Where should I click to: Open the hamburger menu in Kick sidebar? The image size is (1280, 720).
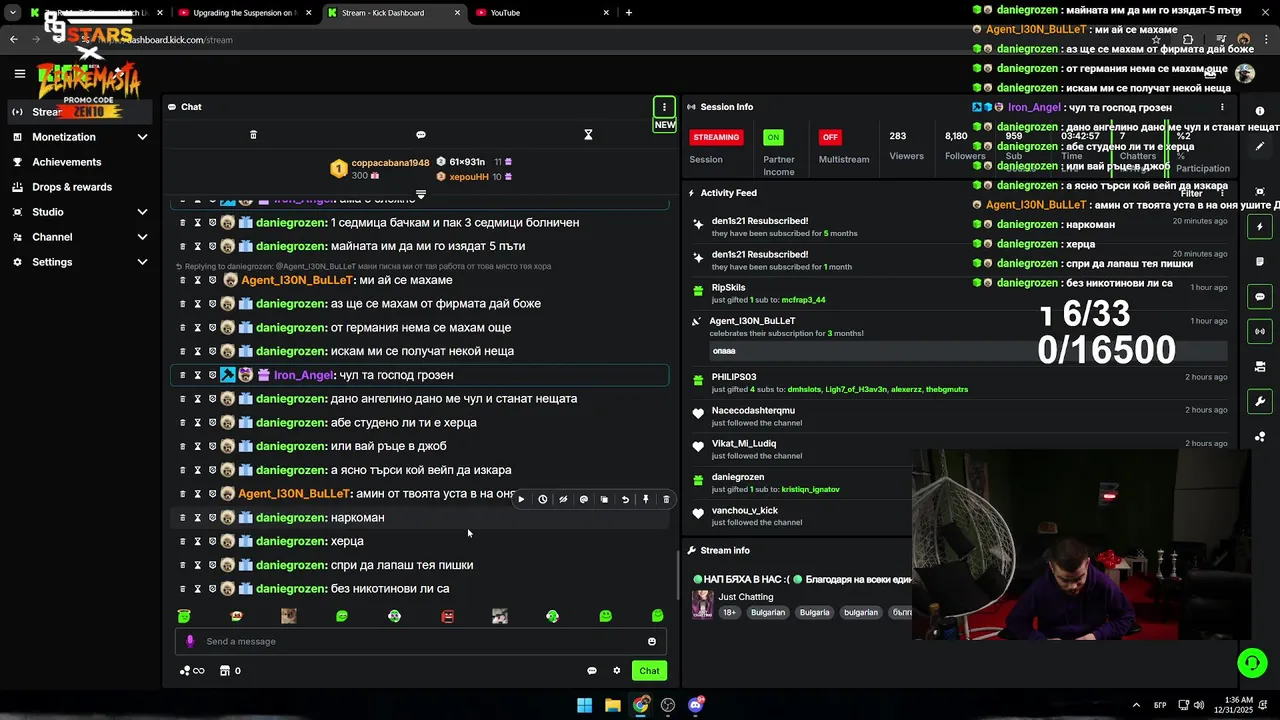[19, 73]
